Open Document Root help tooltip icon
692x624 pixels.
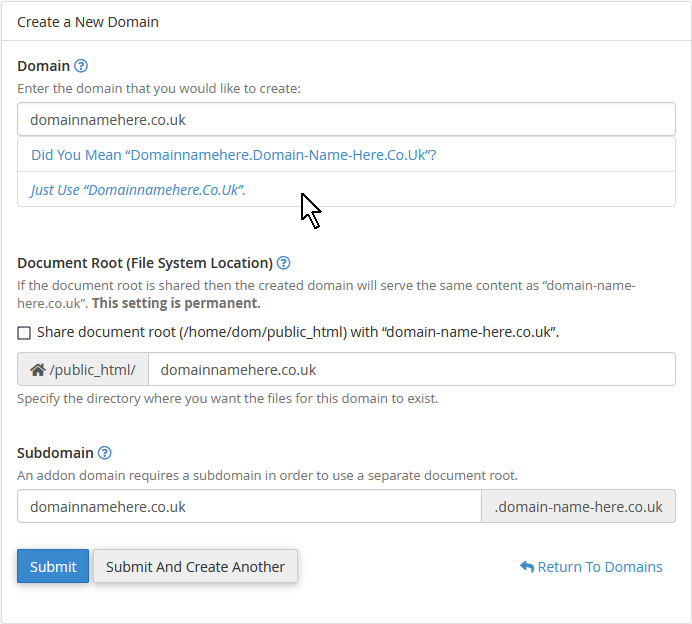click(x=283, y=263)
